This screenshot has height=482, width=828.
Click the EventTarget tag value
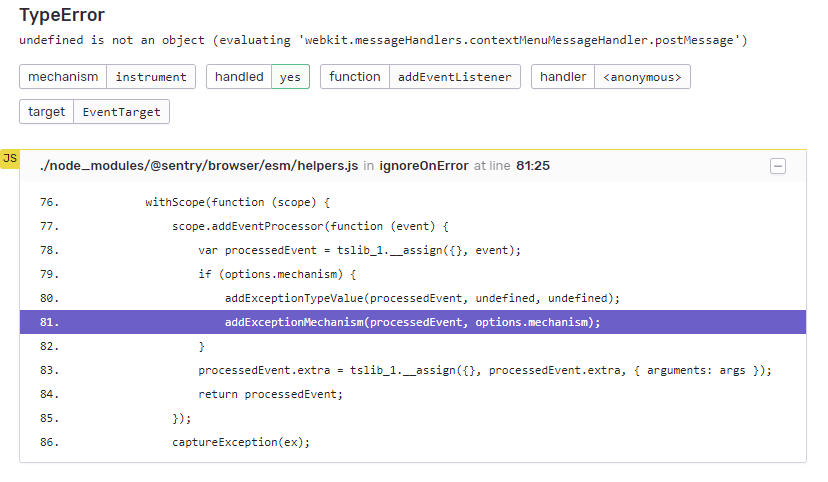121,111
